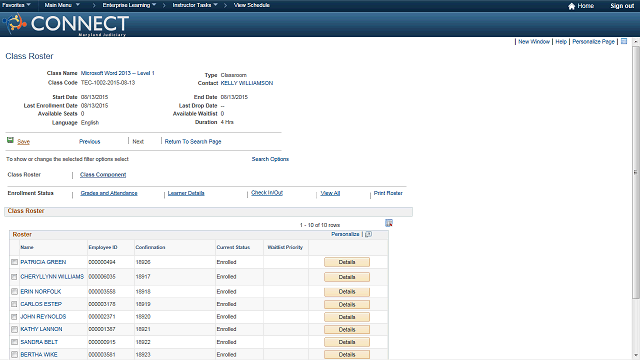
Task: Open the Instructor Tasks breadcrumb dropdown
Action: (x=195, y=5)
